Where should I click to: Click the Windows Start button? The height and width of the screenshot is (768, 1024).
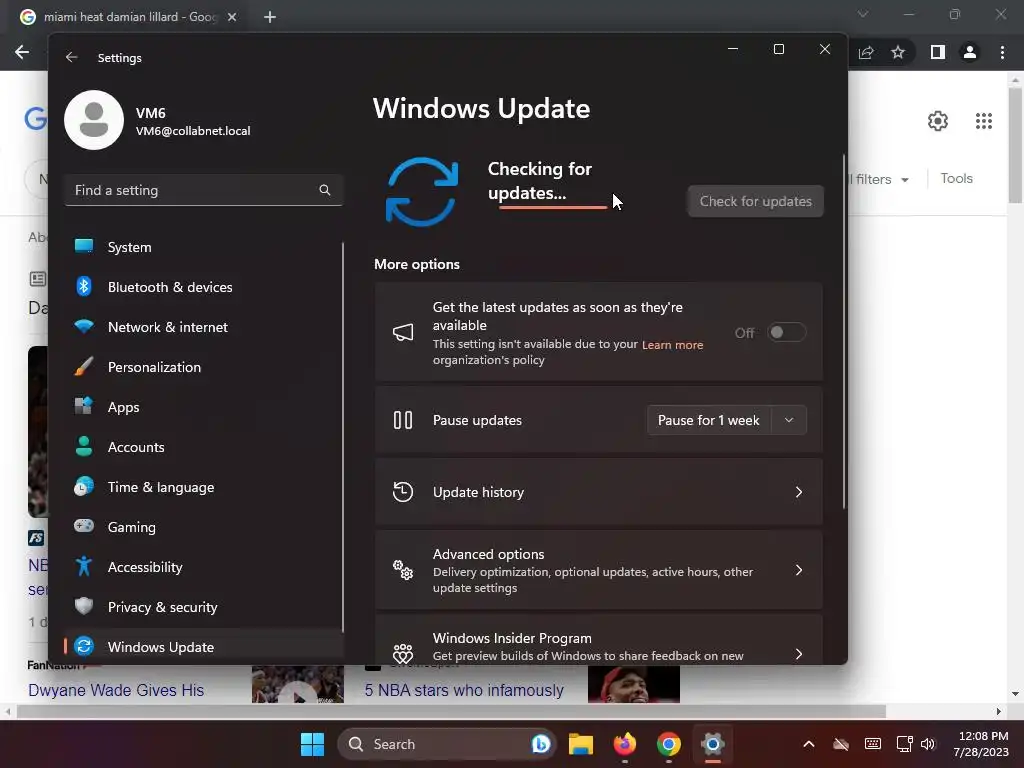[x=312, y=744]
